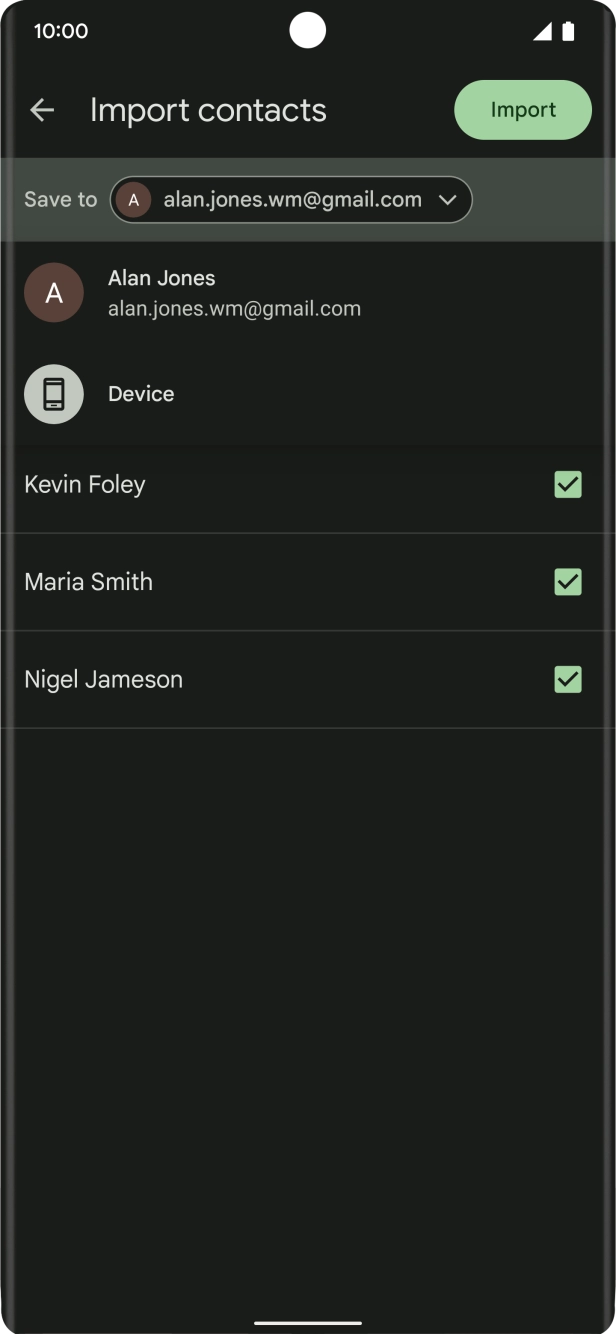Tap the clock showing 10:00
The height and width of the screenshot is (1334, 616).
pos(61,31)
